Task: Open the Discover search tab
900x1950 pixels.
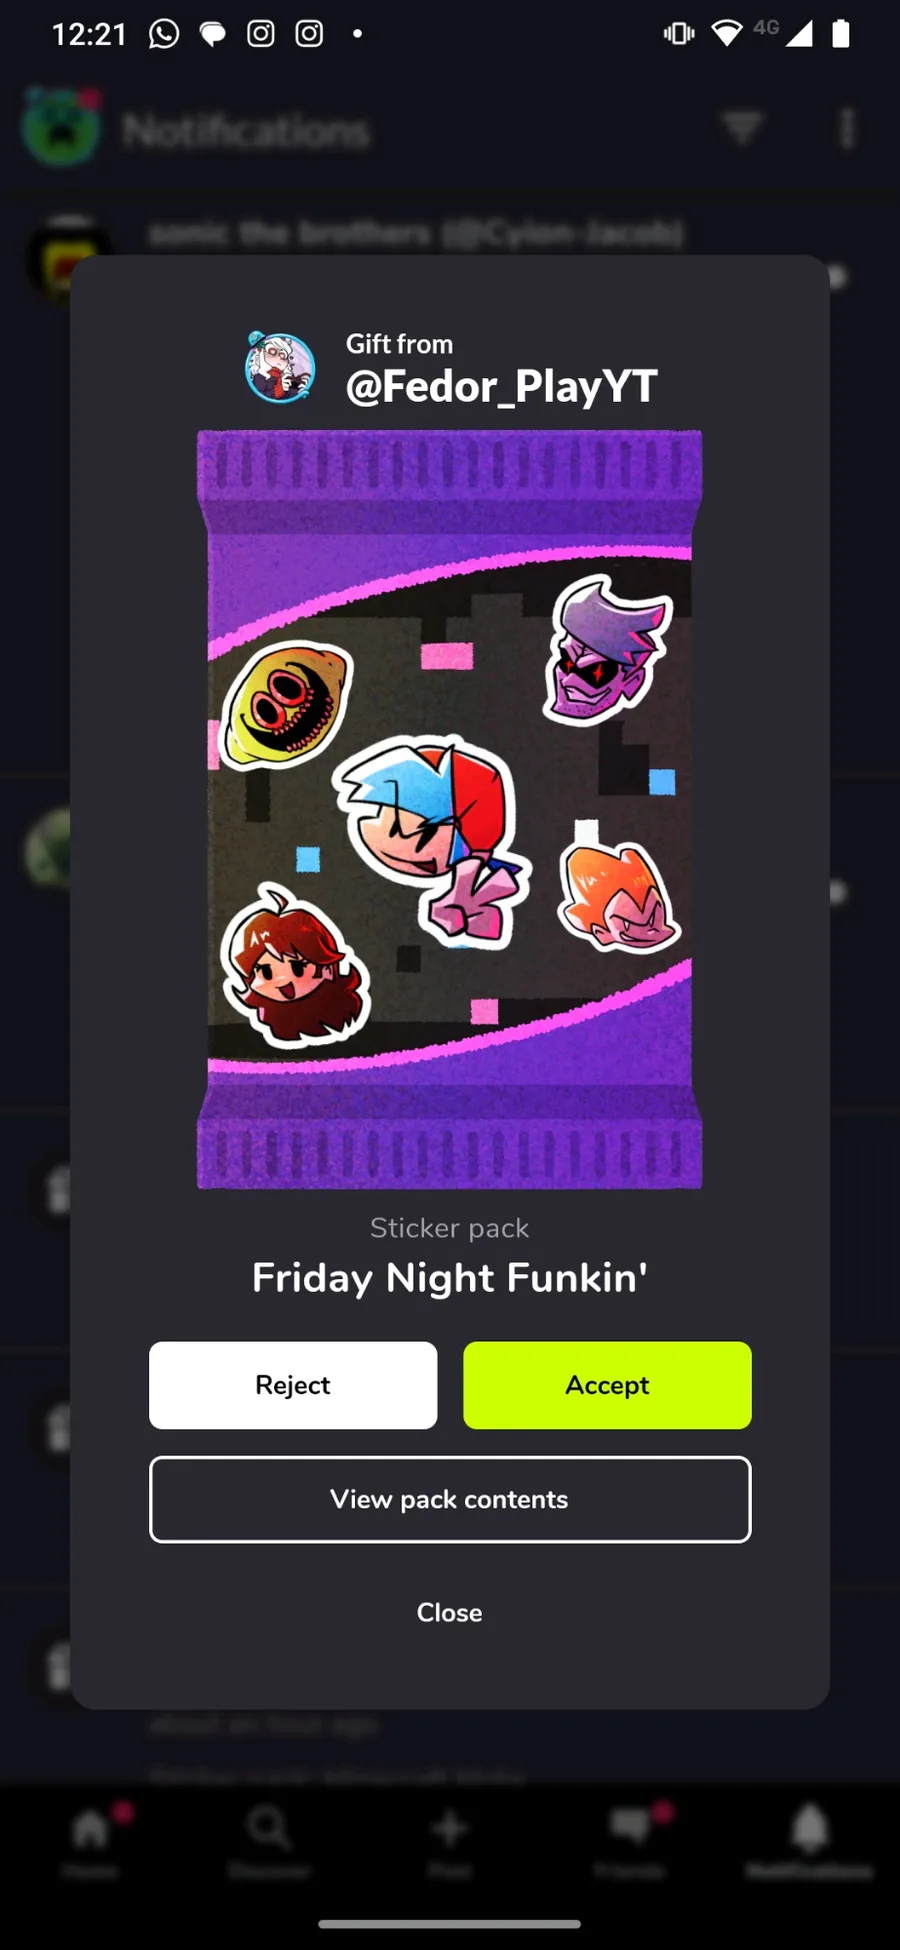Action: 269,1830
